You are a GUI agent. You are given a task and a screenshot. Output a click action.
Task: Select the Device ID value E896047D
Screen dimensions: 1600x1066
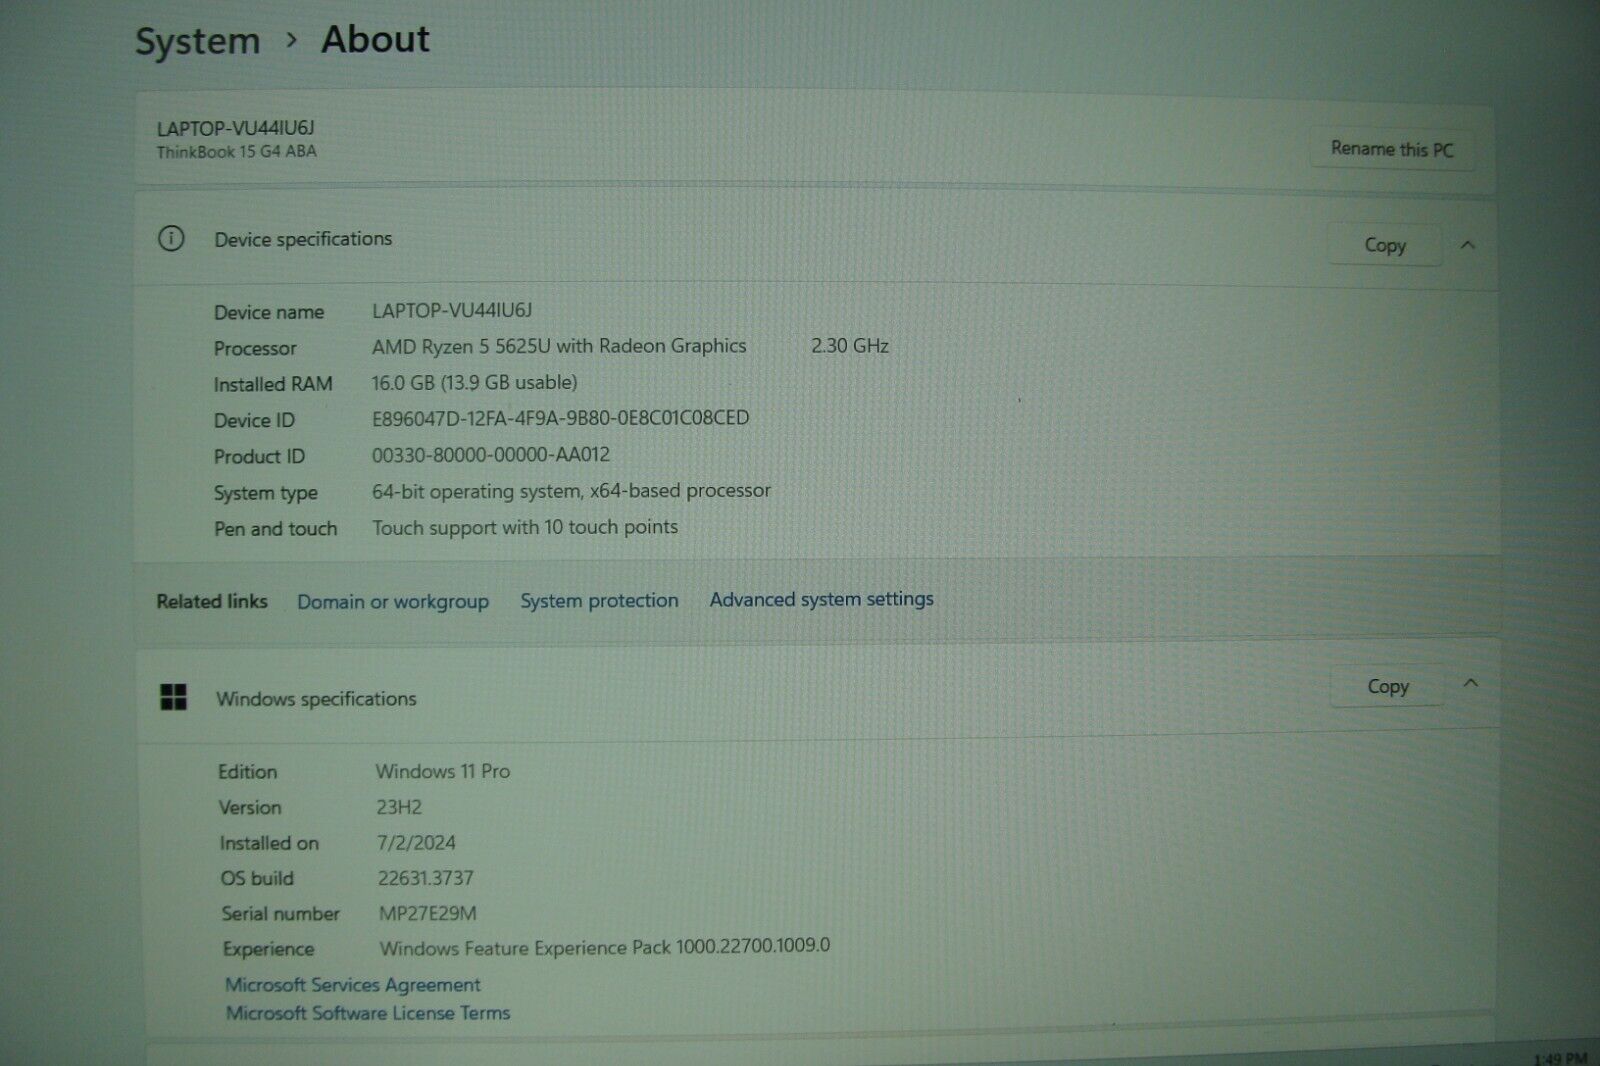[560, 418]
